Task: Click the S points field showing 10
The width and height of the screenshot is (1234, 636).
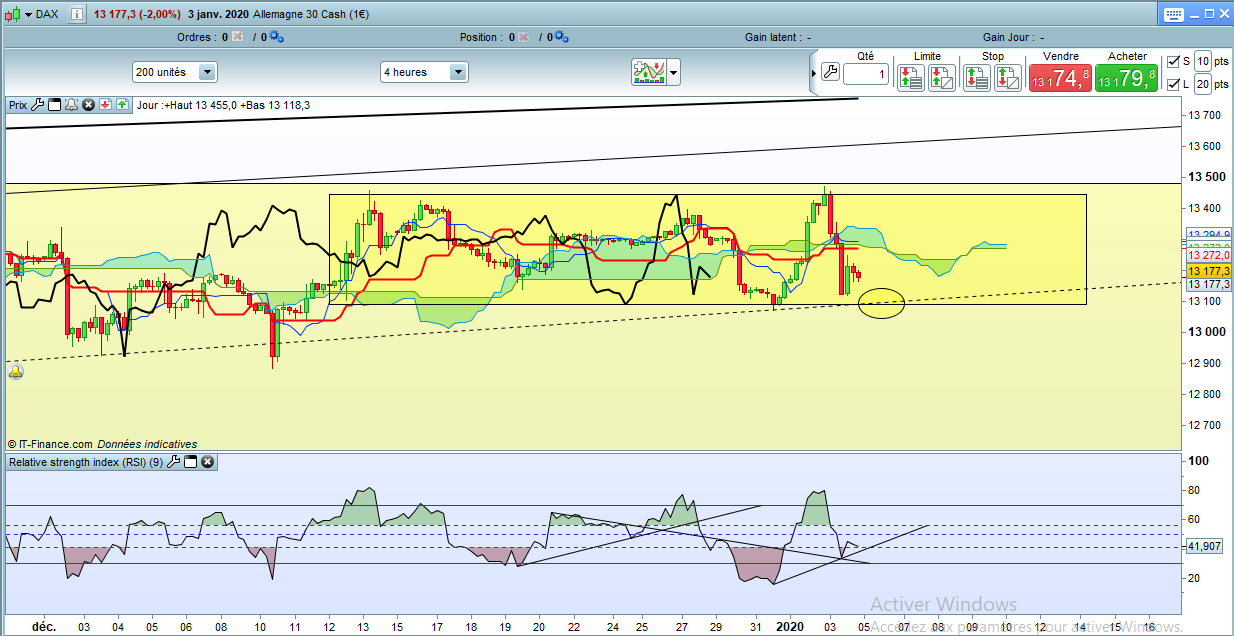Action: click(1203, 62)
